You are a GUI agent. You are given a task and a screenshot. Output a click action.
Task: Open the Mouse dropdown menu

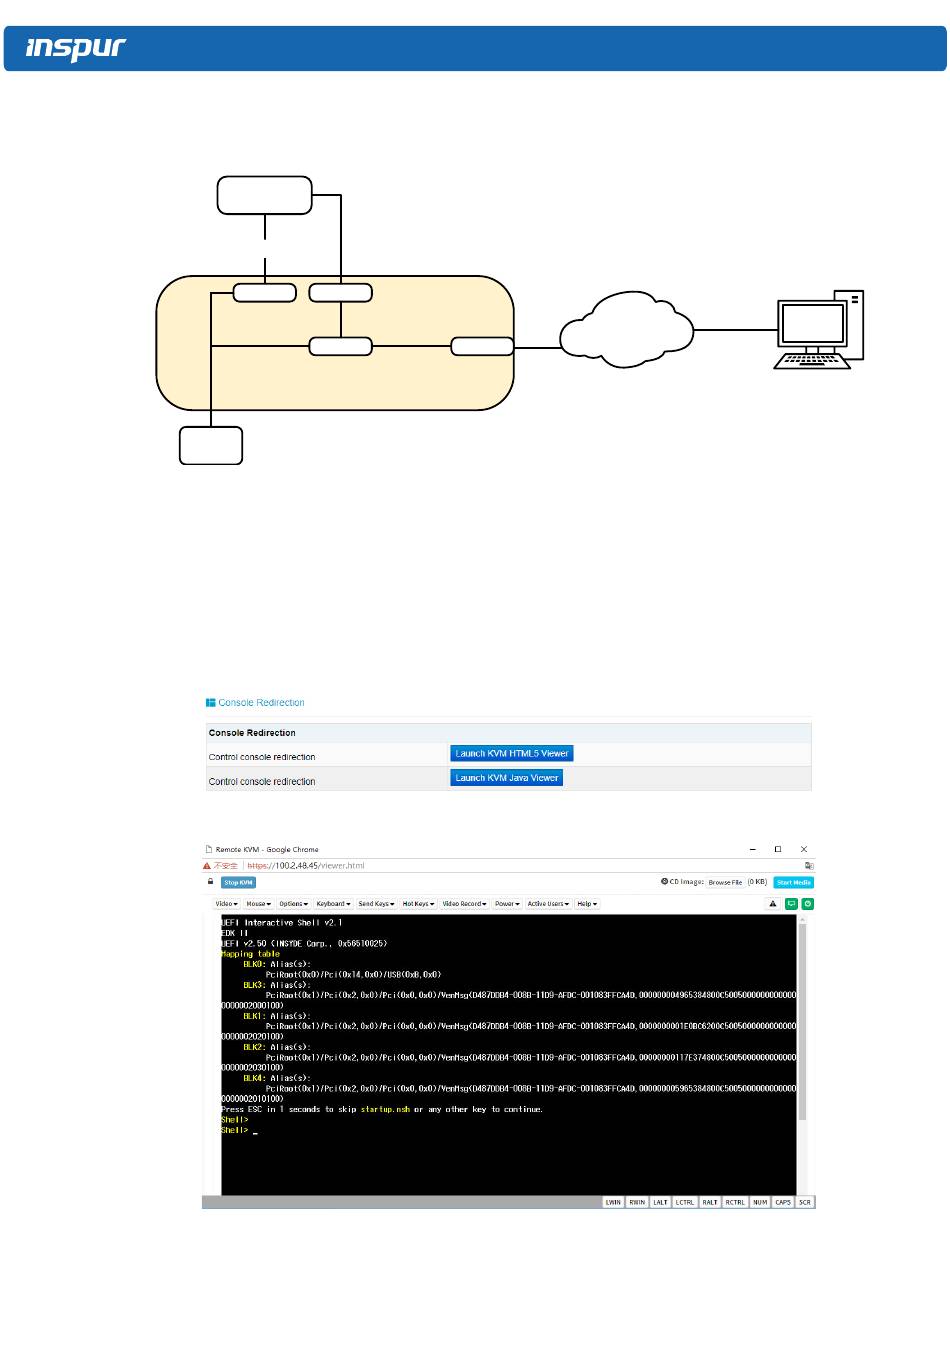pyautogui.click(x=259, y=904)
